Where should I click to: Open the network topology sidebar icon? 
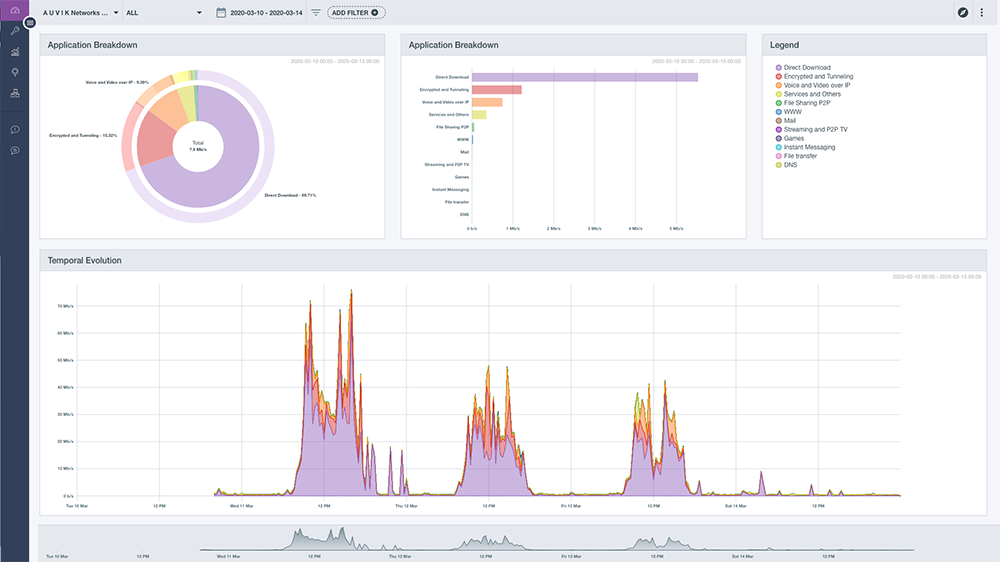pyautogui.click(x=14, y=94)
